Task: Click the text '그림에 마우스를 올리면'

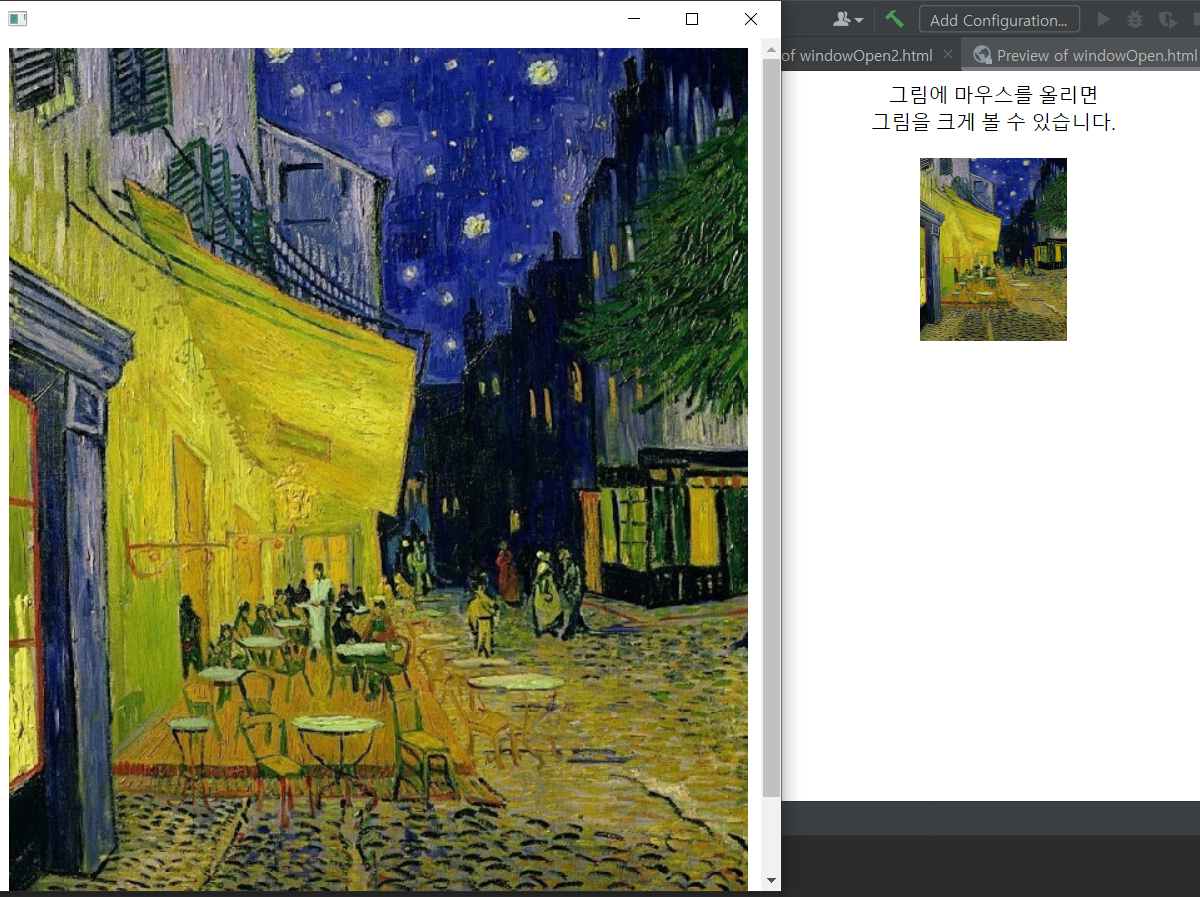Action: pos(993,95)
